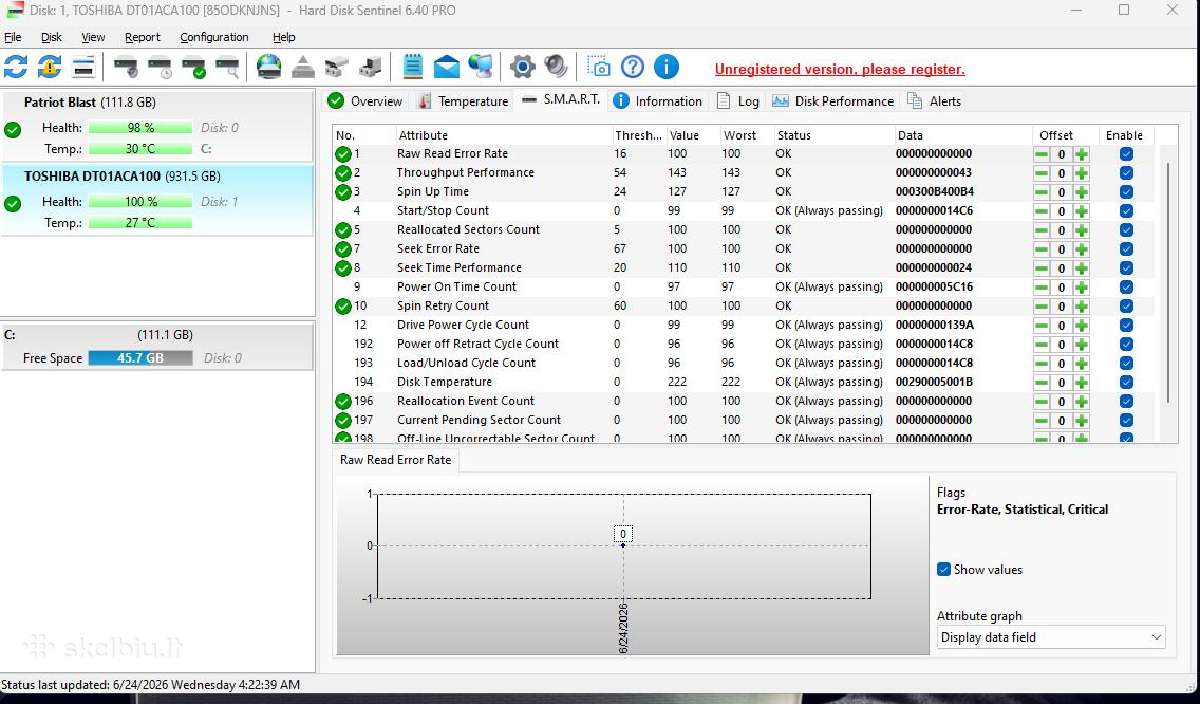Image resolution: width=1200 pixels, height=704 pixels.
Task: Click the eject triangle toolbar icon
Action: pos(304,67)
